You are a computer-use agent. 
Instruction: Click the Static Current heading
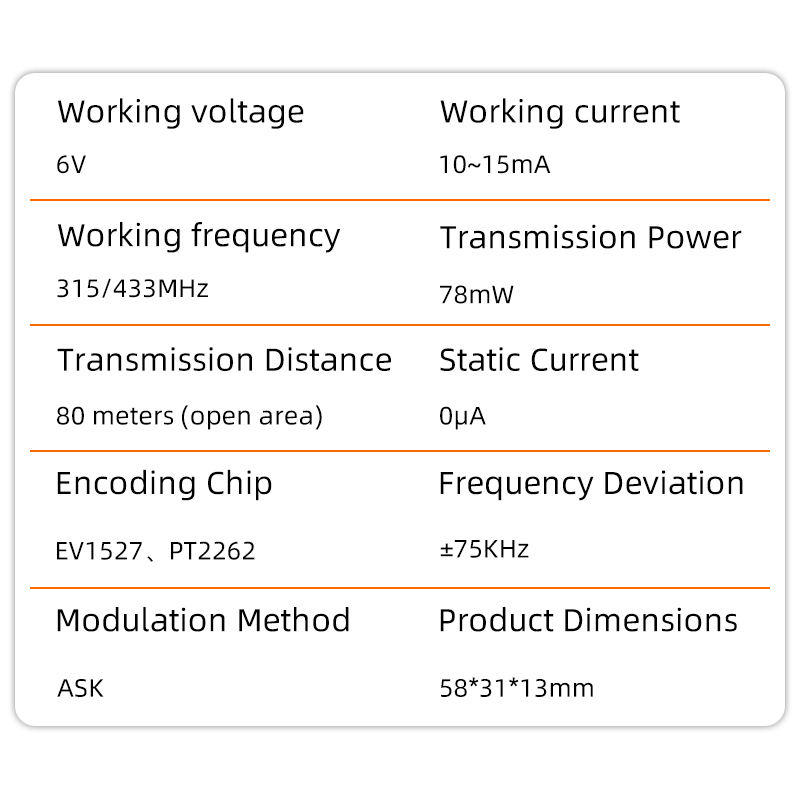(x=538, y=360)
